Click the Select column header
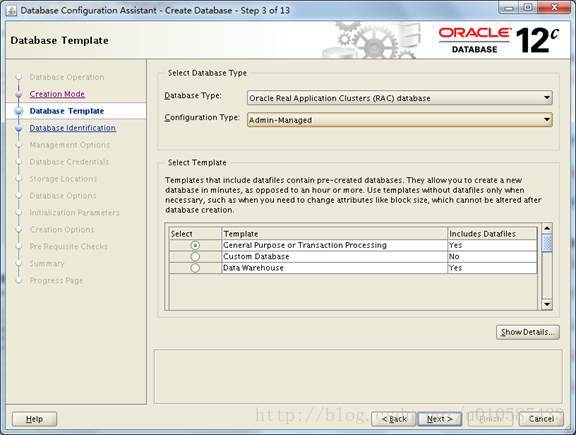576x435 pixels. pos(195,234)
